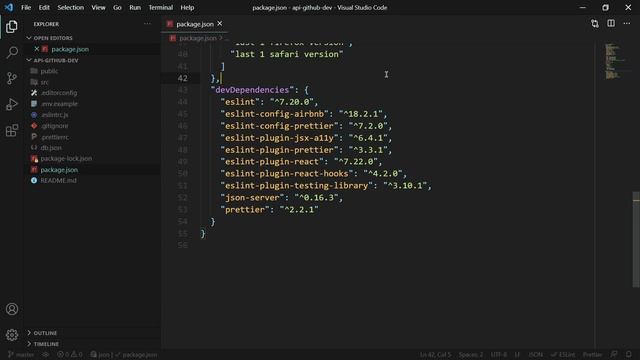The image size is (640, 360).
Task: Open .prettierrc file in explorer
Action: point(54,137)
